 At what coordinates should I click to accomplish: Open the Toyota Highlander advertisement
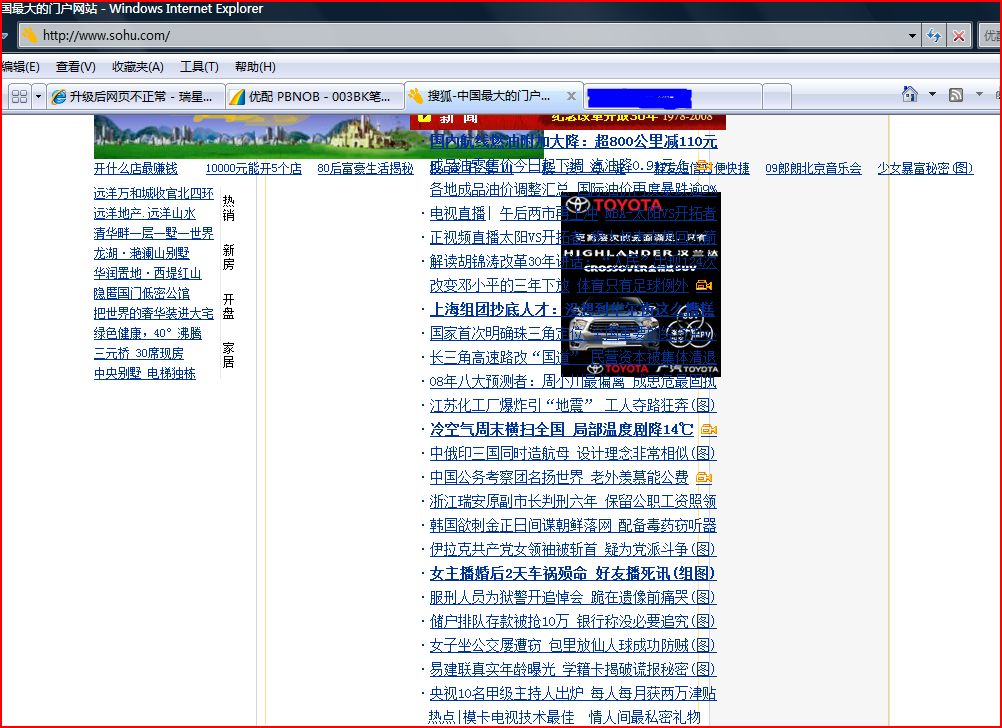[641, 284]
